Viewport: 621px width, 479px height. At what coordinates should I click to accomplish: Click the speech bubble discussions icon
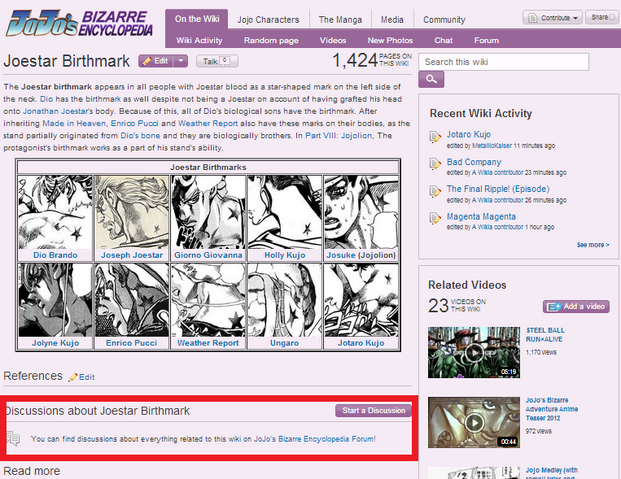coord(13,439)
